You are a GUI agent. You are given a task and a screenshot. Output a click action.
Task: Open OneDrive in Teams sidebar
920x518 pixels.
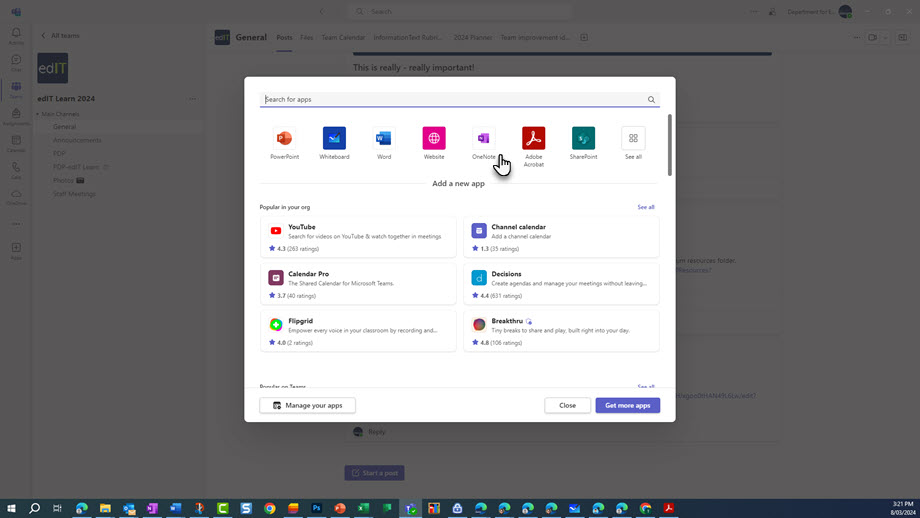pos(16,198)
